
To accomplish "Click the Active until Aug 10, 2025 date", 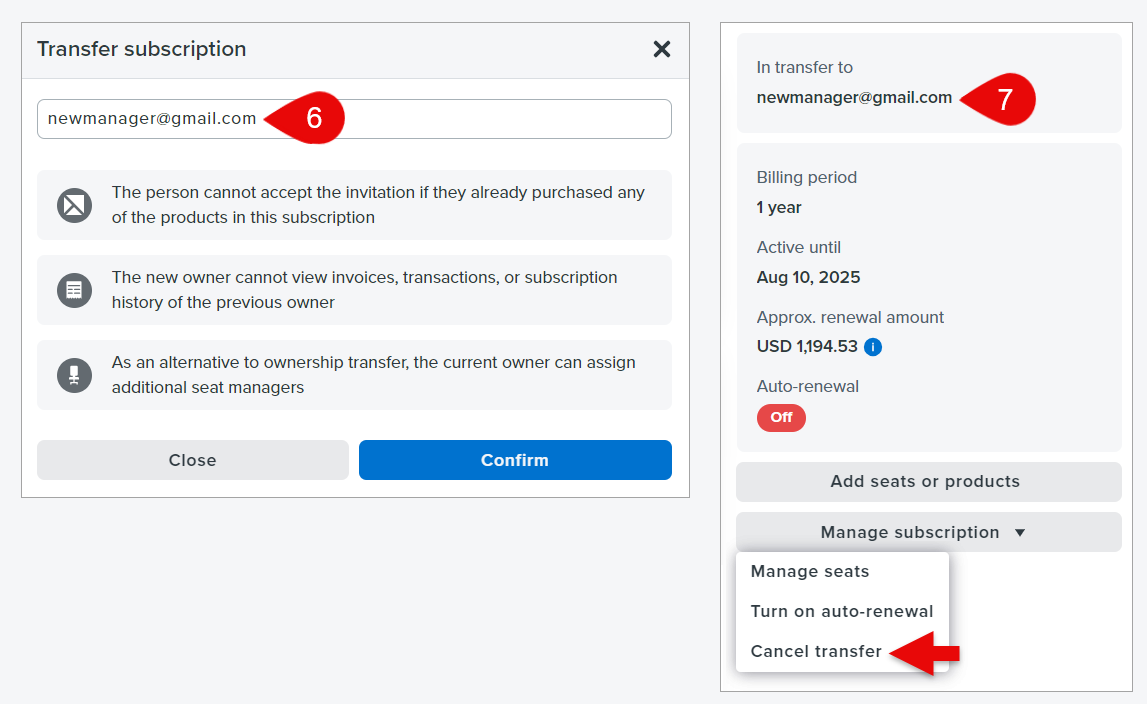I will pyautogui.click(x=808, y=278).
